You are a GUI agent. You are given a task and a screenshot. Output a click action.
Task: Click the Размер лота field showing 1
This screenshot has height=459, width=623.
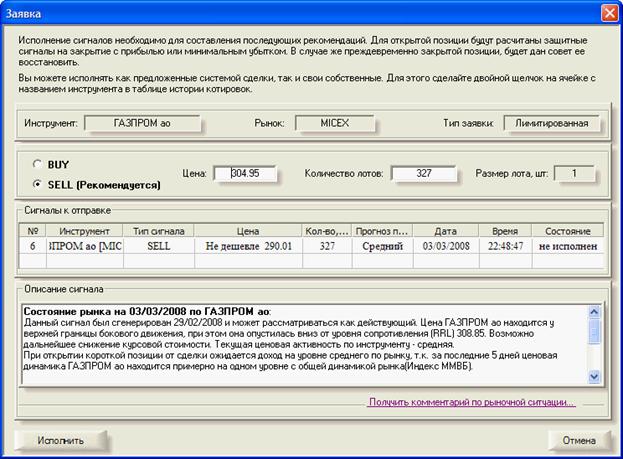574,173
